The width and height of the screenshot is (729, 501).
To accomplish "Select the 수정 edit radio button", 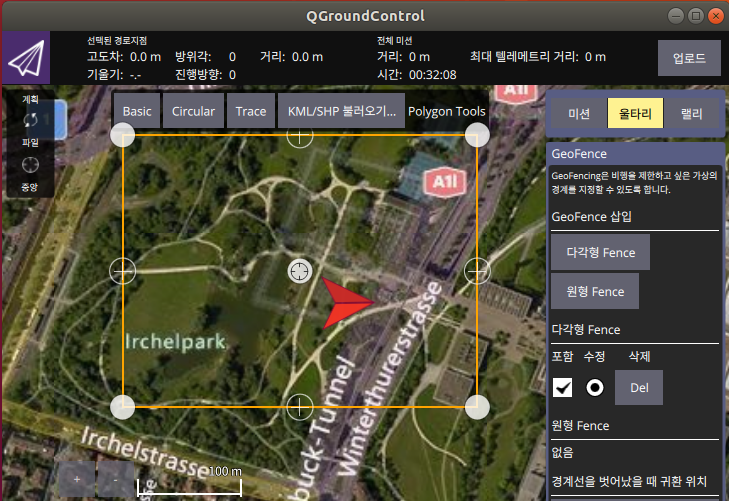I will click(x=595, y=387).
